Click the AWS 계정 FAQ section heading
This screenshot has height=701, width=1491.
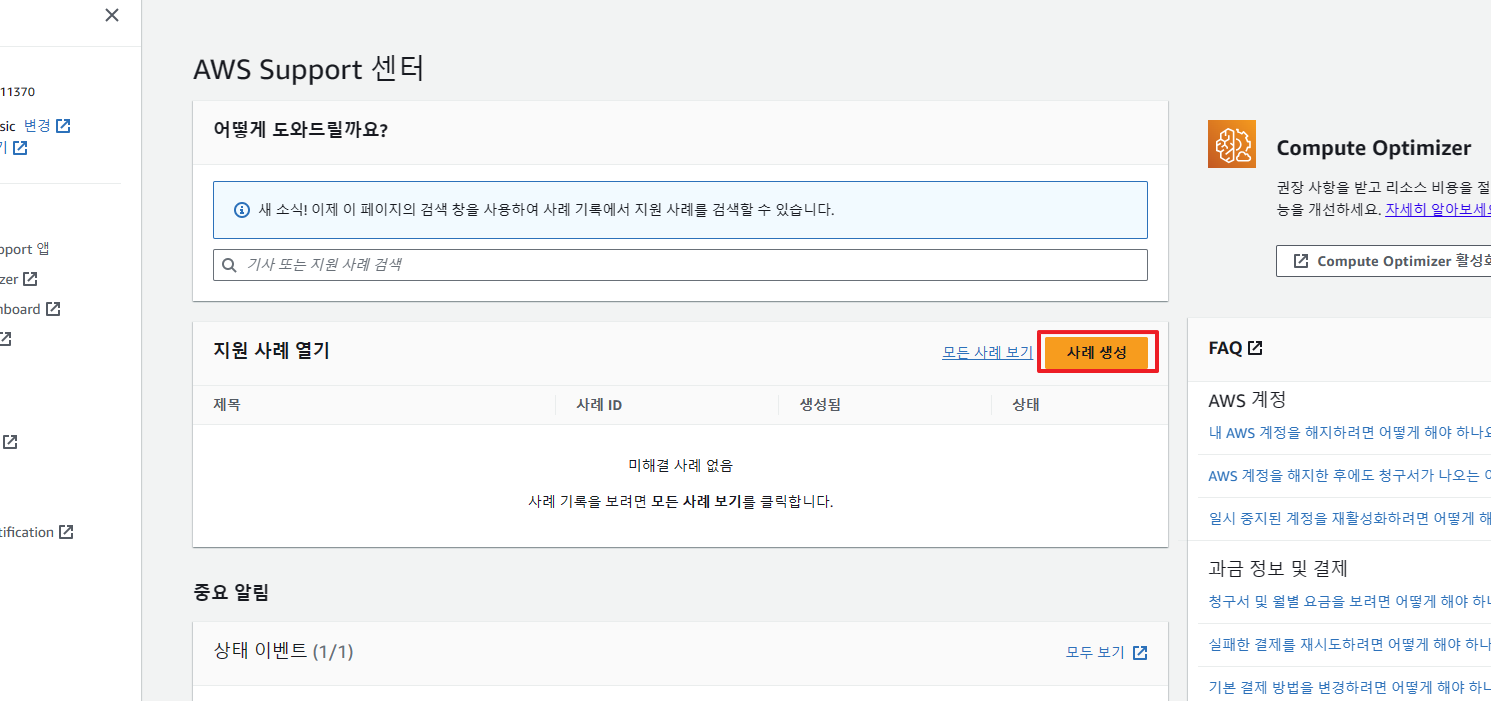1247,399
